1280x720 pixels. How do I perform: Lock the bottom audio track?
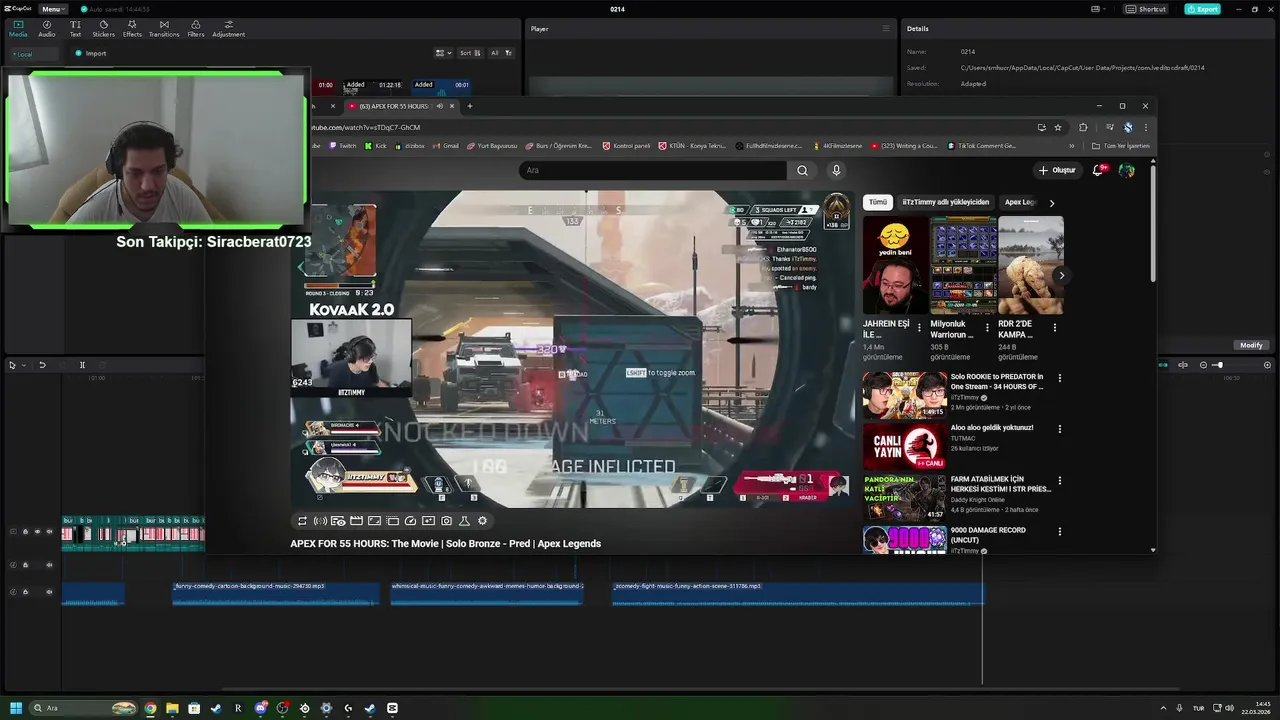click(25, 592)
